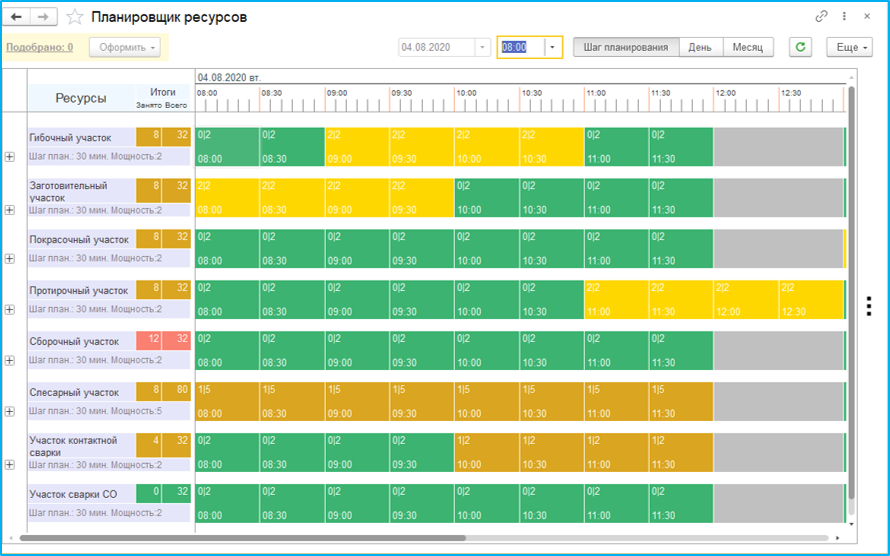This screenshot has height=556, width=890.
Task: Click the 10:00 mark on timeline ruler
Action: click(x=466, y=93)
